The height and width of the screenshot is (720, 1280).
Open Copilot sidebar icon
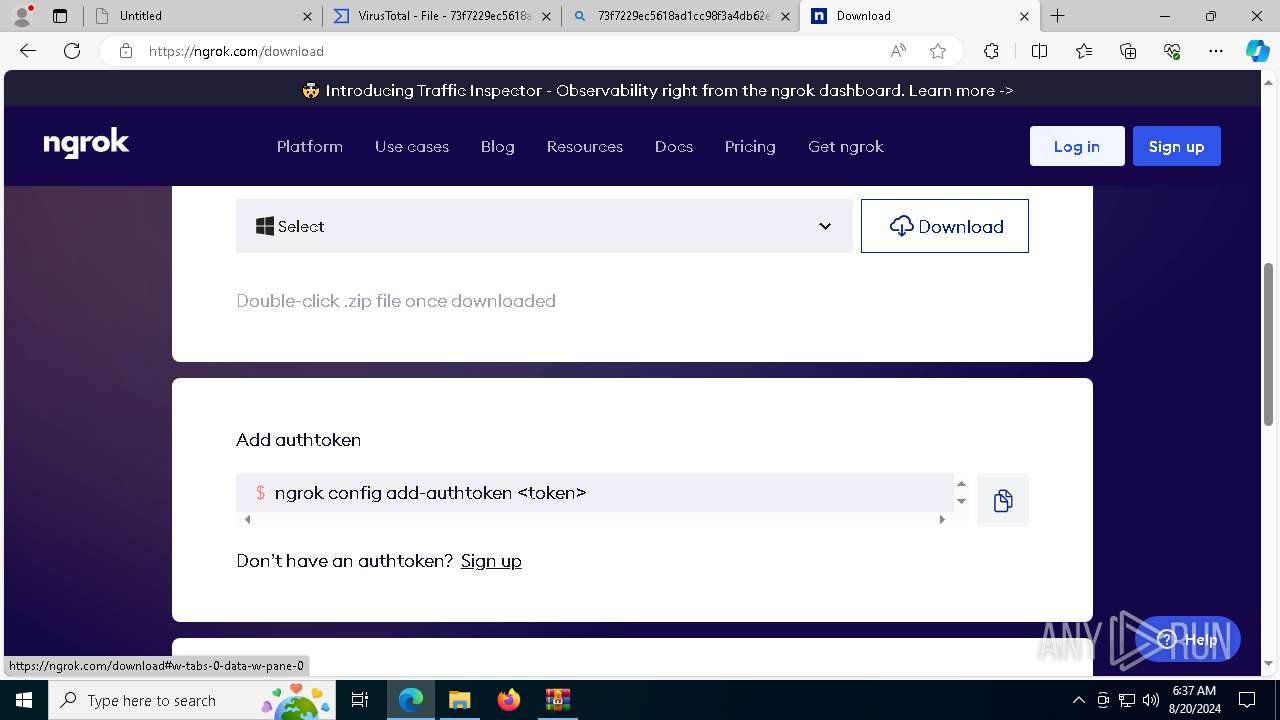pos(1257,51)
